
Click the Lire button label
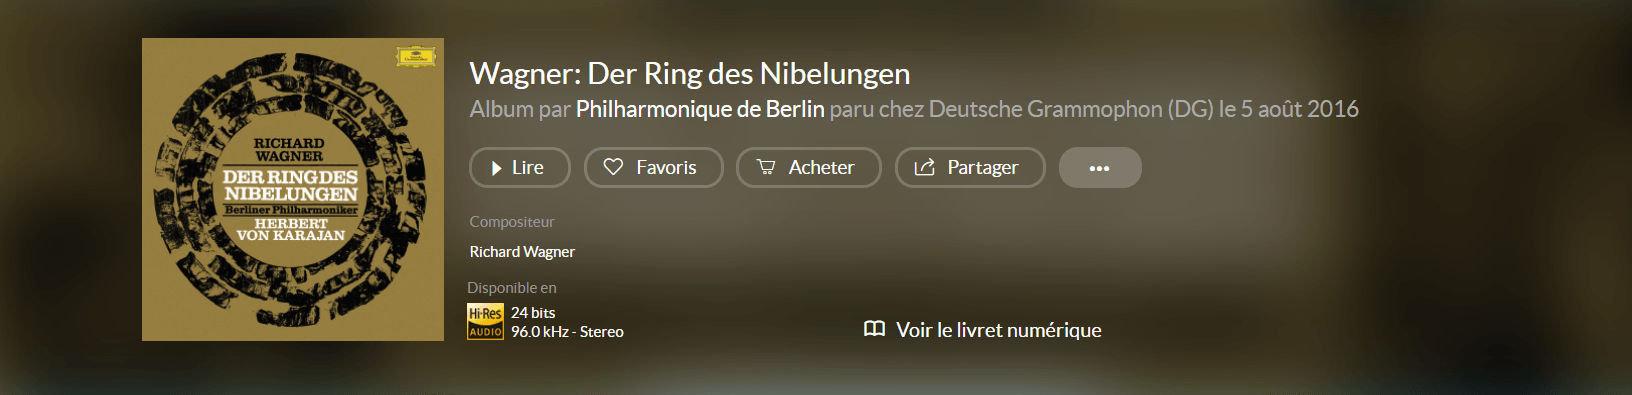click(x=528, y=168)
